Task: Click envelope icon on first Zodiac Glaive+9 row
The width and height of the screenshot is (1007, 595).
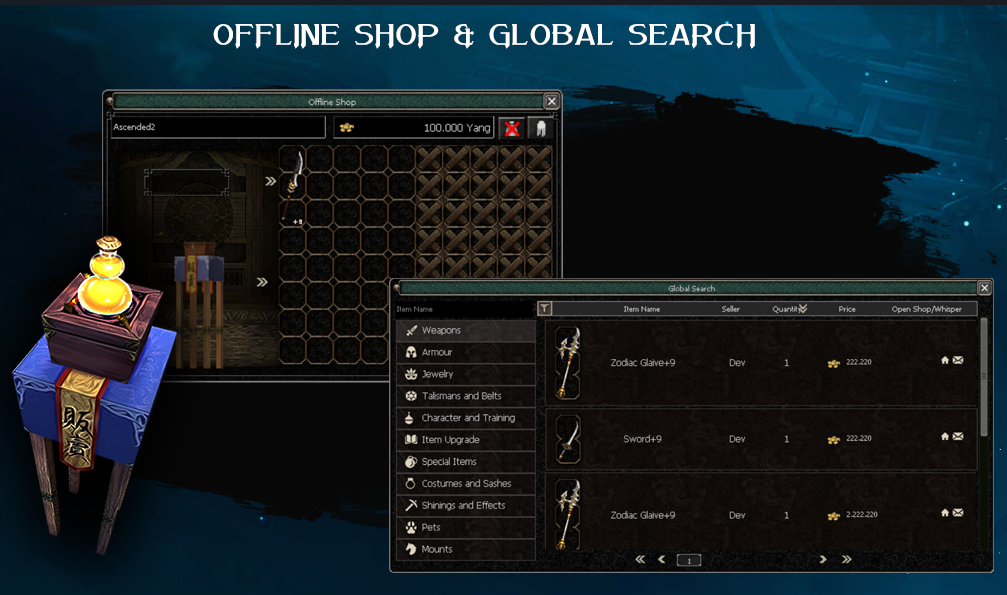Action: coord(958,360)
